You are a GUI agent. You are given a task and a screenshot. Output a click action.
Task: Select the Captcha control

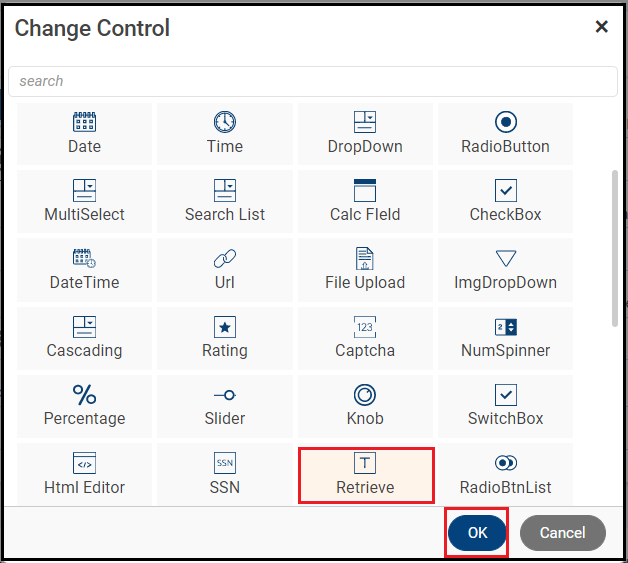365,337
